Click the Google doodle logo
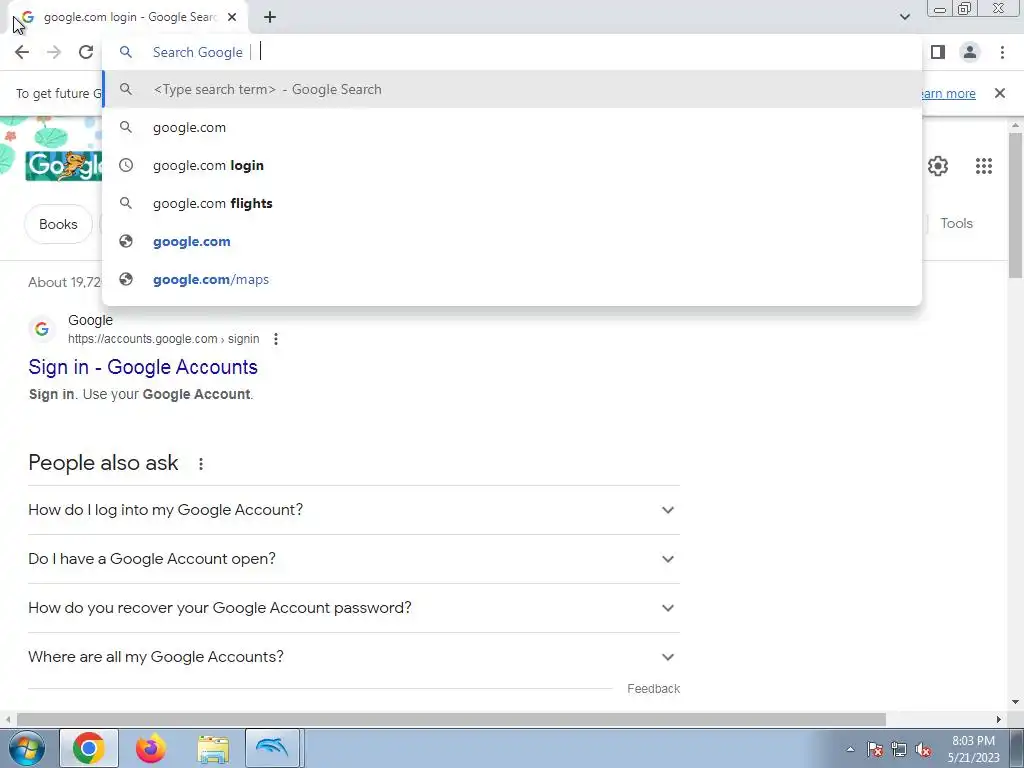1024x768 pixels. point(63,165)
